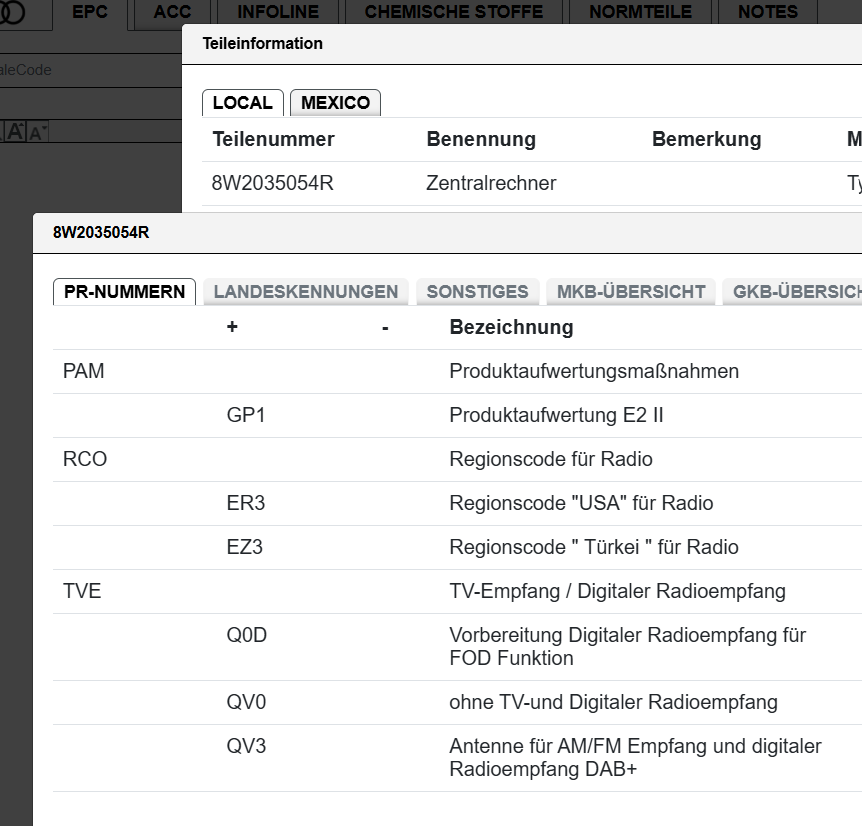The height and width of the screenshot is (826, 862).
Task: Click the minus column header
Action: (x=385, y=328)
